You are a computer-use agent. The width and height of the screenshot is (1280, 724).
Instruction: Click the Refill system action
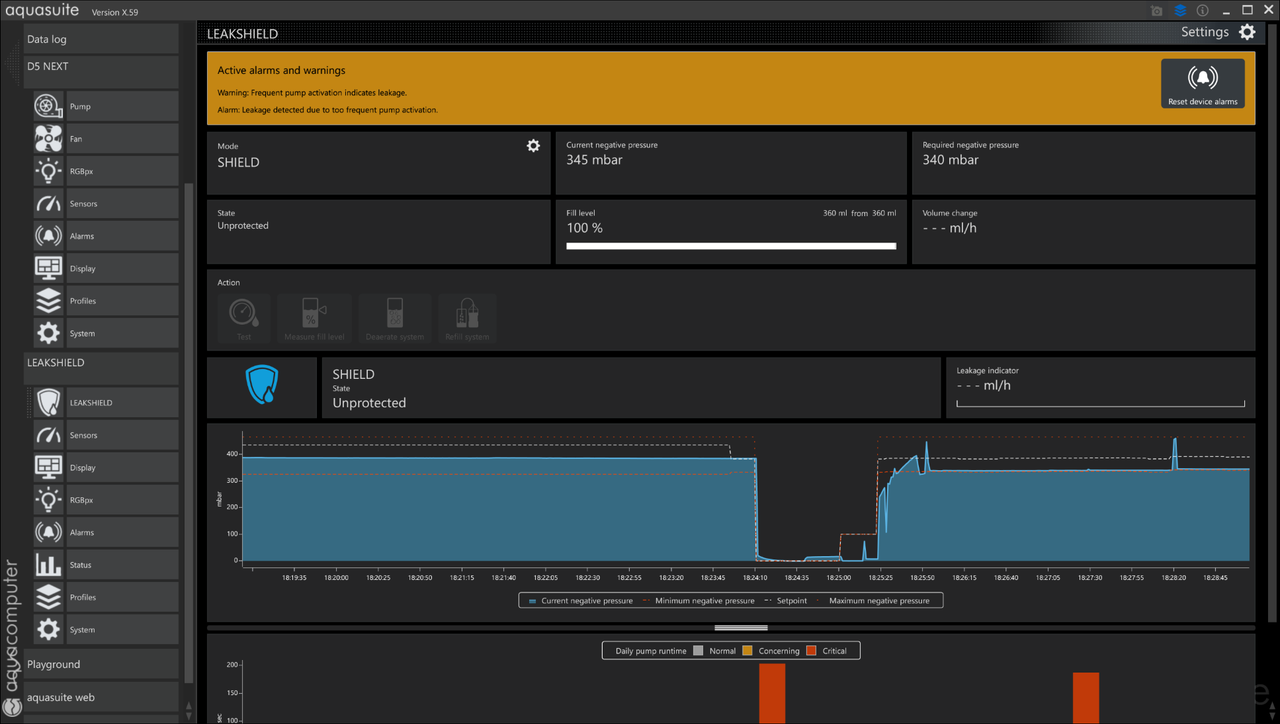pyautogui.click(x=467, y=319)
